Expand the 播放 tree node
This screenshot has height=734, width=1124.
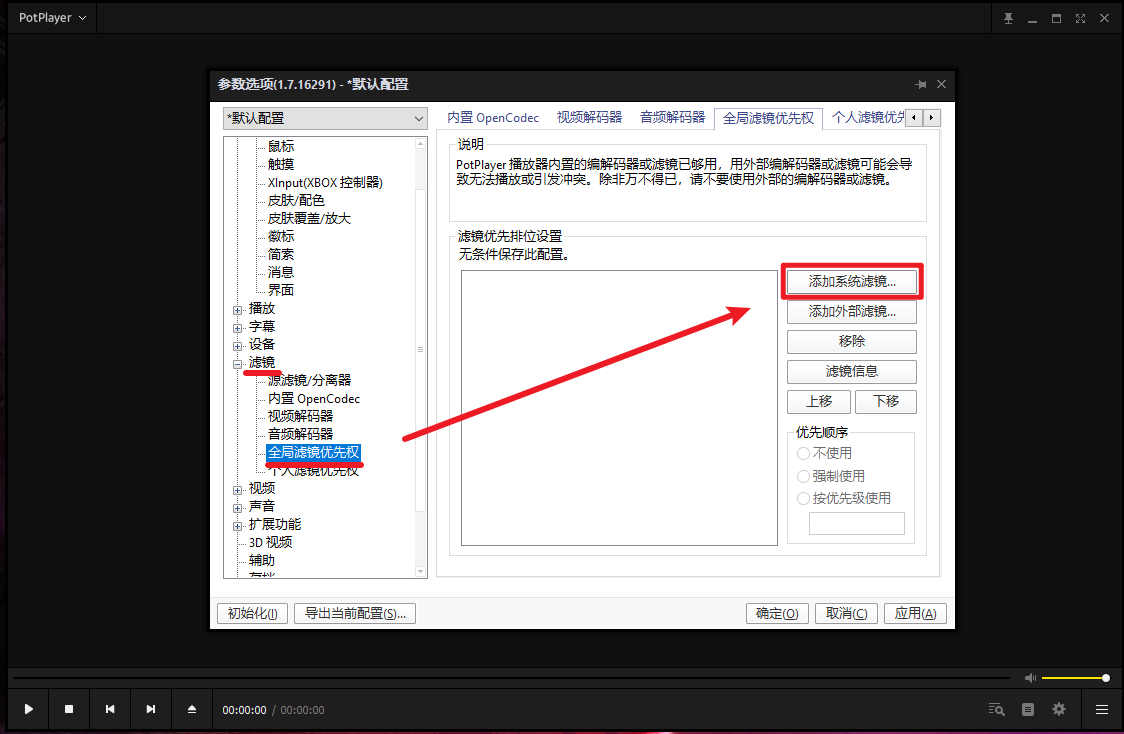(x=237, y=309)
